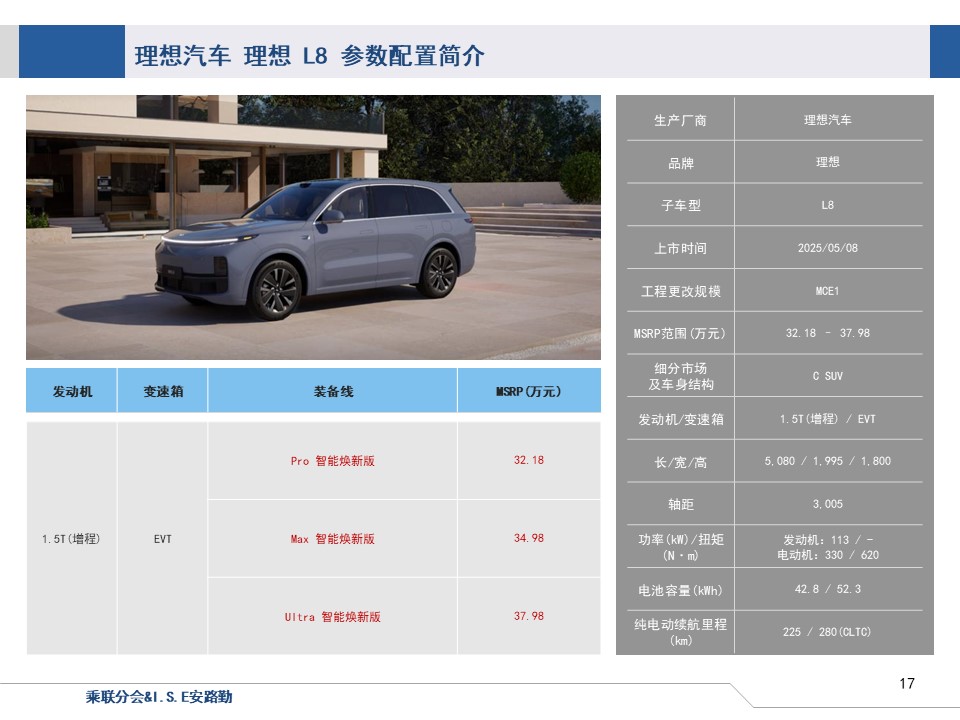Click the "工程更改规模" spec label
Screen dimensions: 960x720
point(681,291)
